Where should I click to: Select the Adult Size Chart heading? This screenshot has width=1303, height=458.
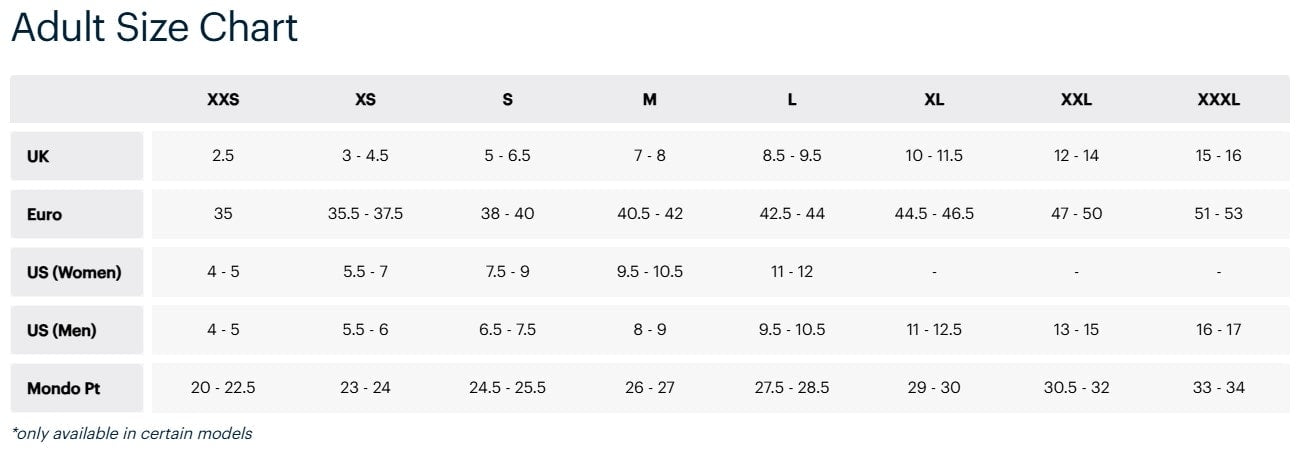[155, 28]
